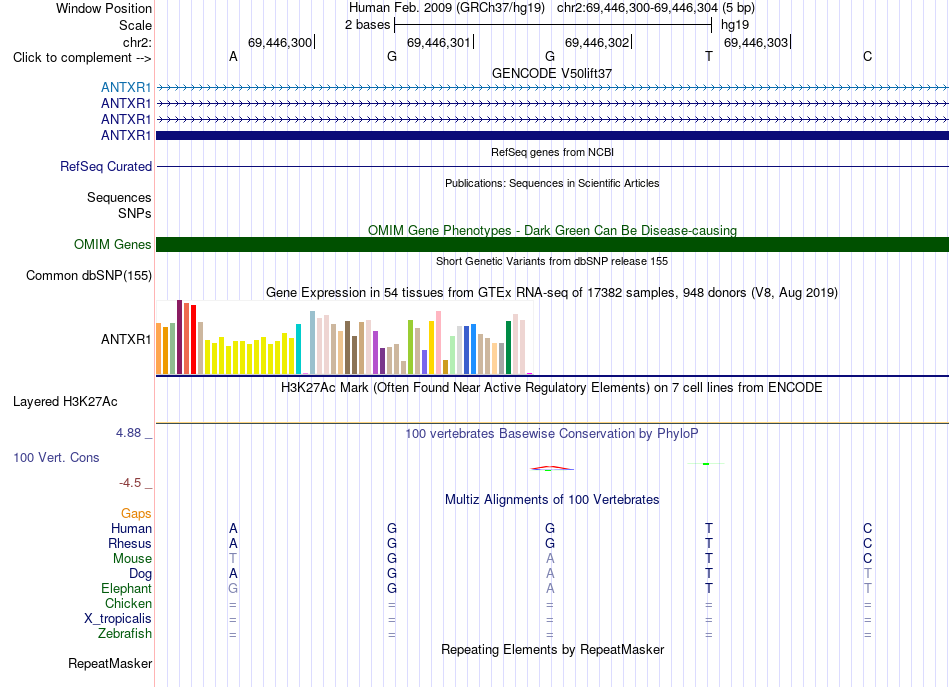Screen dimensions: 950x687
Task: Click position label 69,446,302 on ruler
Action: [597, 42]
